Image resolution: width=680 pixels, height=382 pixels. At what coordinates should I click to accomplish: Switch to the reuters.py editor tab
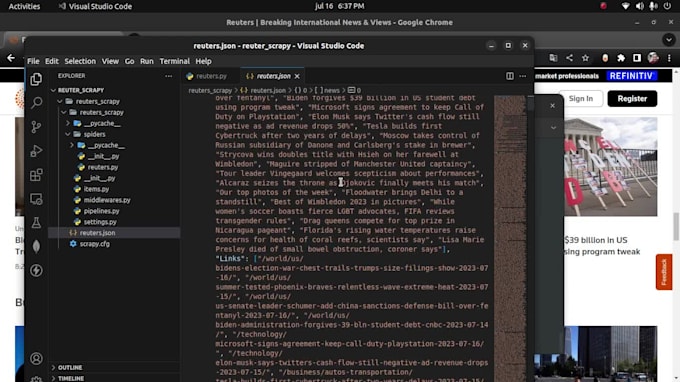211,76
